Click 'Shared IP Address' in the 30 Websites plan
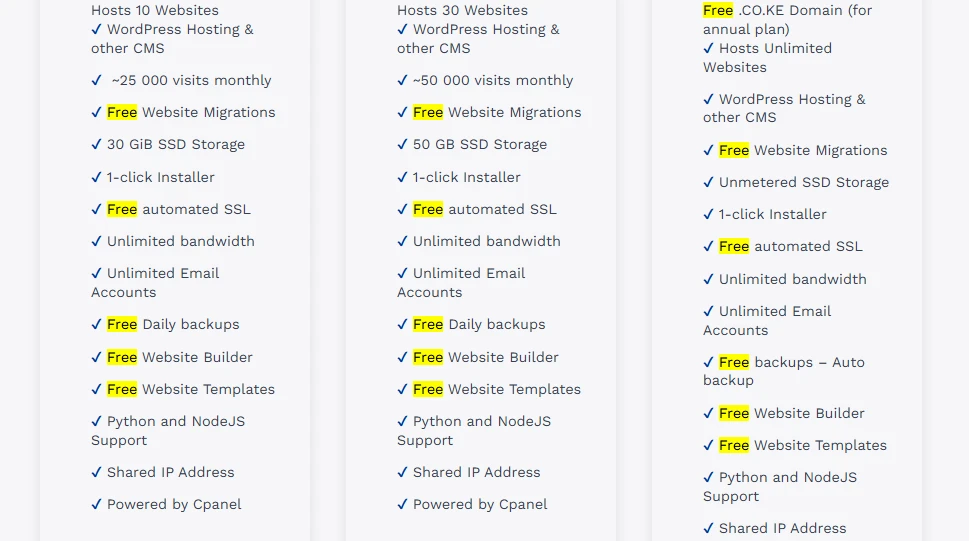This screenshot has width=969, height=541. coord(476,472)
